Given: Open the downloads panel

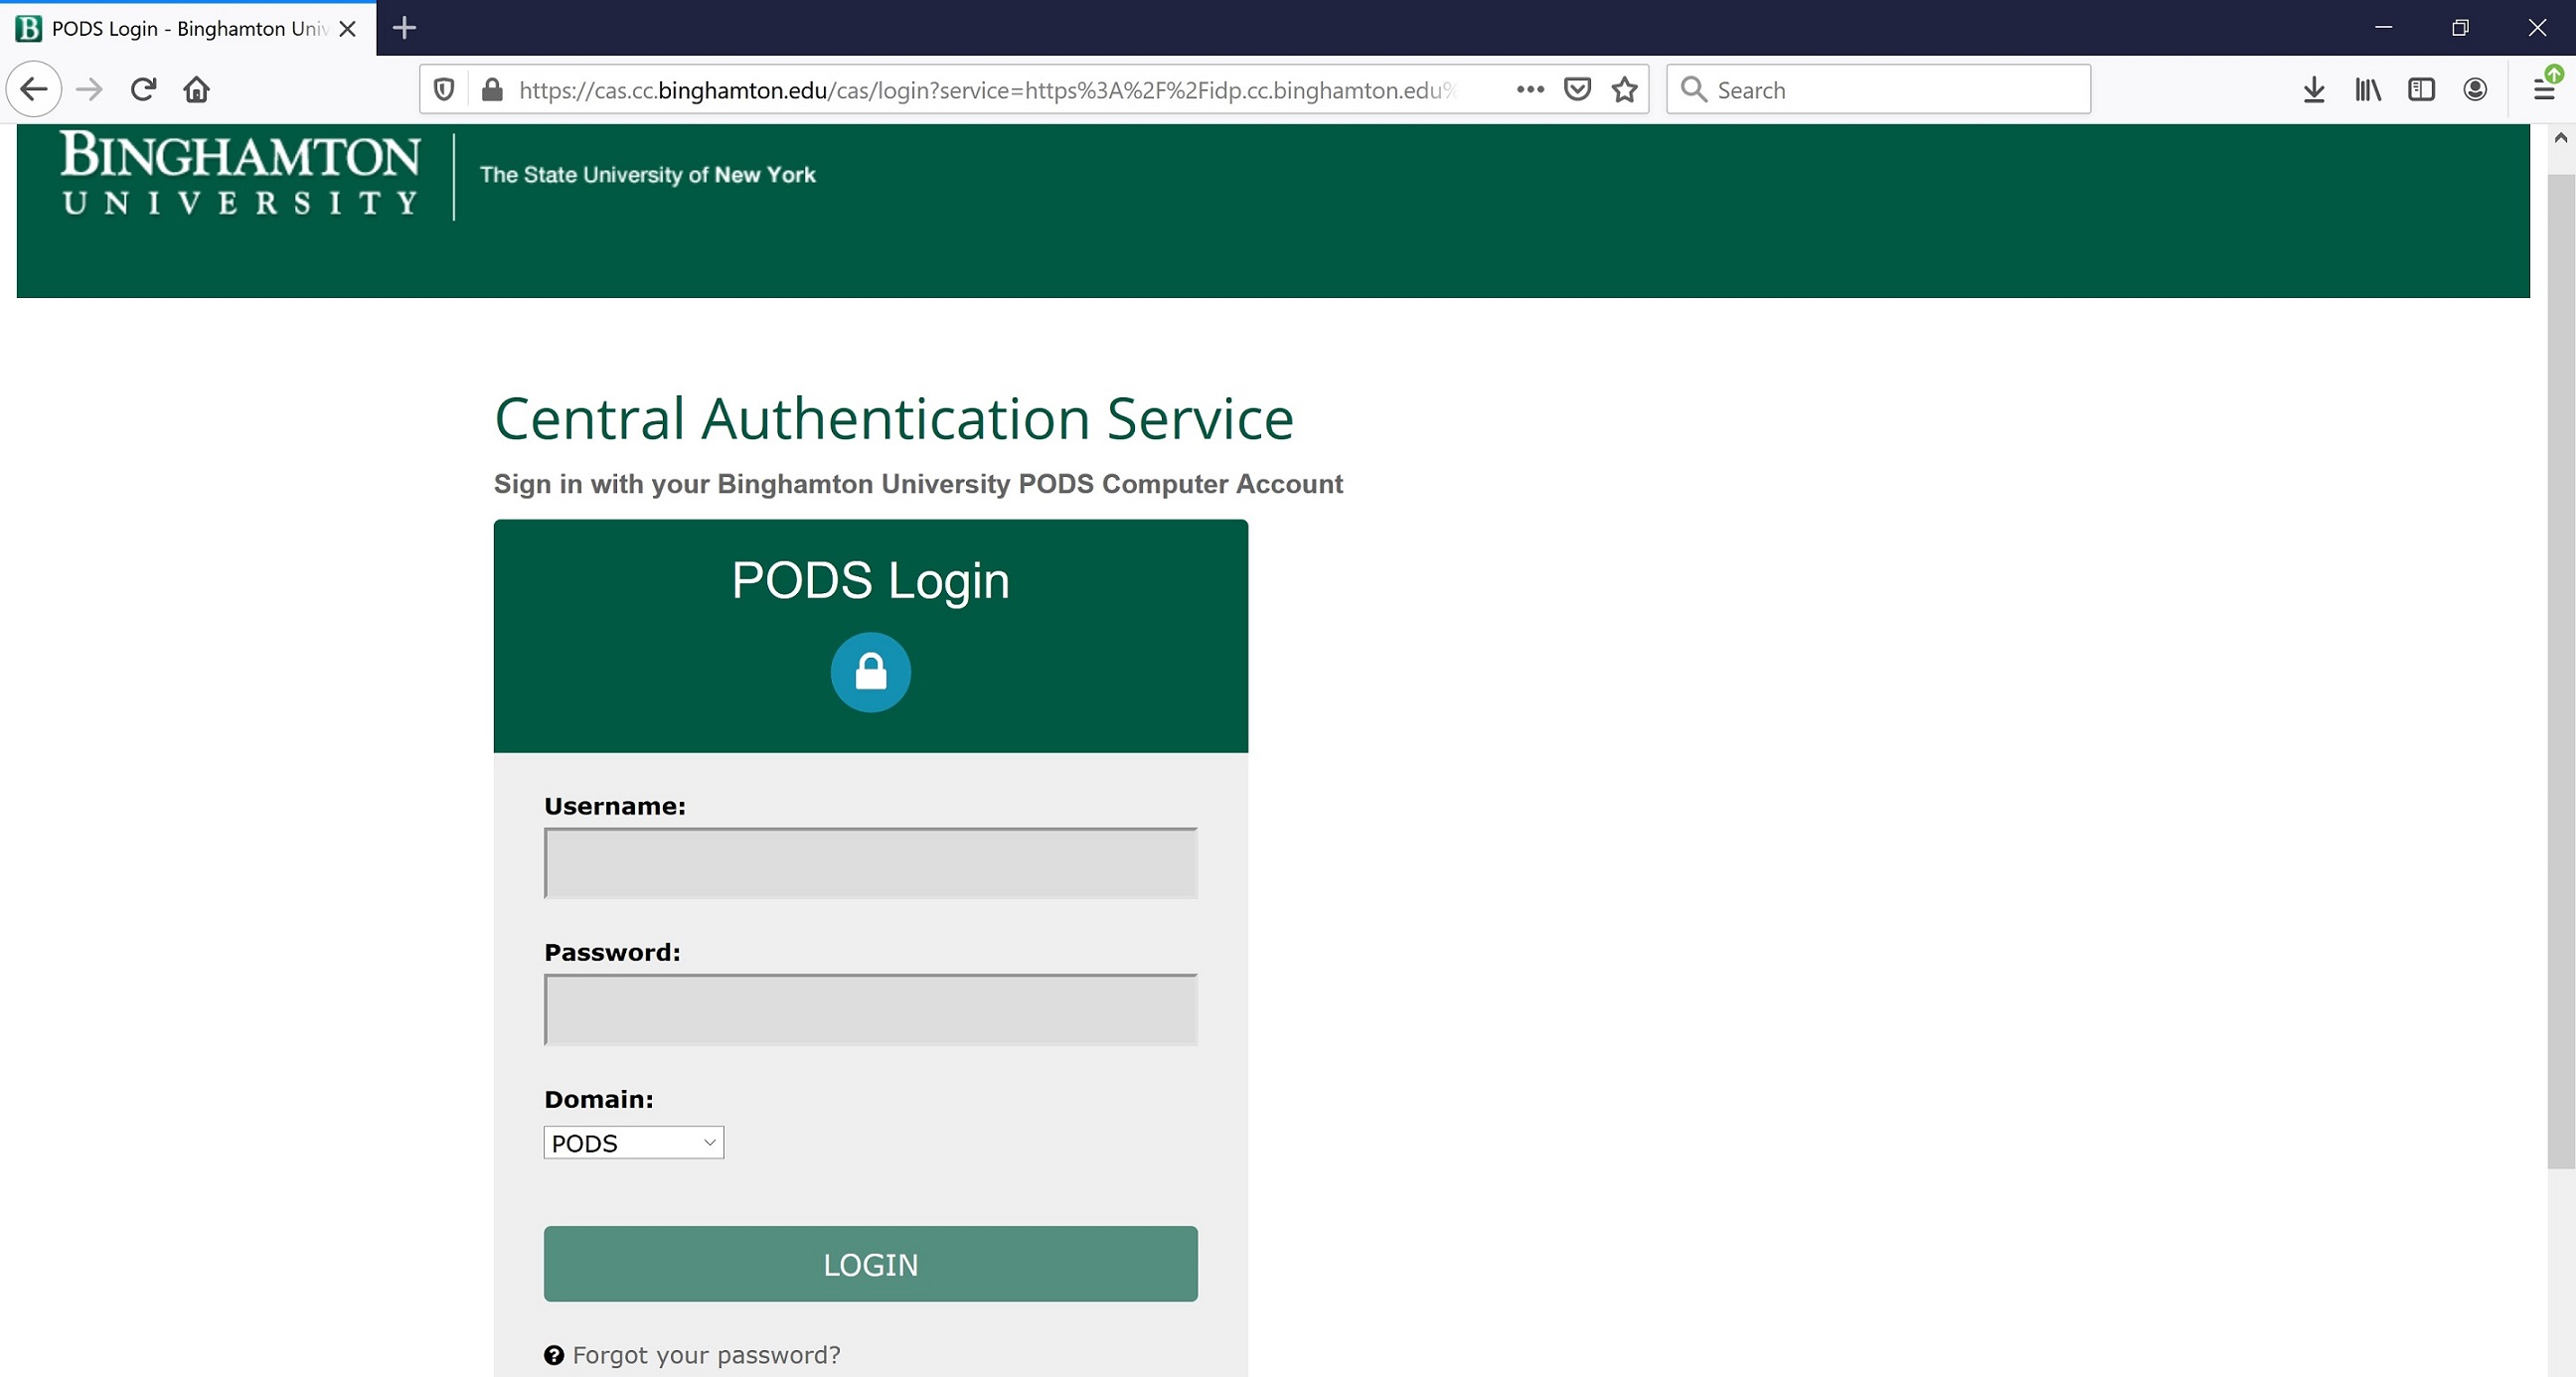Looking at the screenshot, I should 2313,90.
